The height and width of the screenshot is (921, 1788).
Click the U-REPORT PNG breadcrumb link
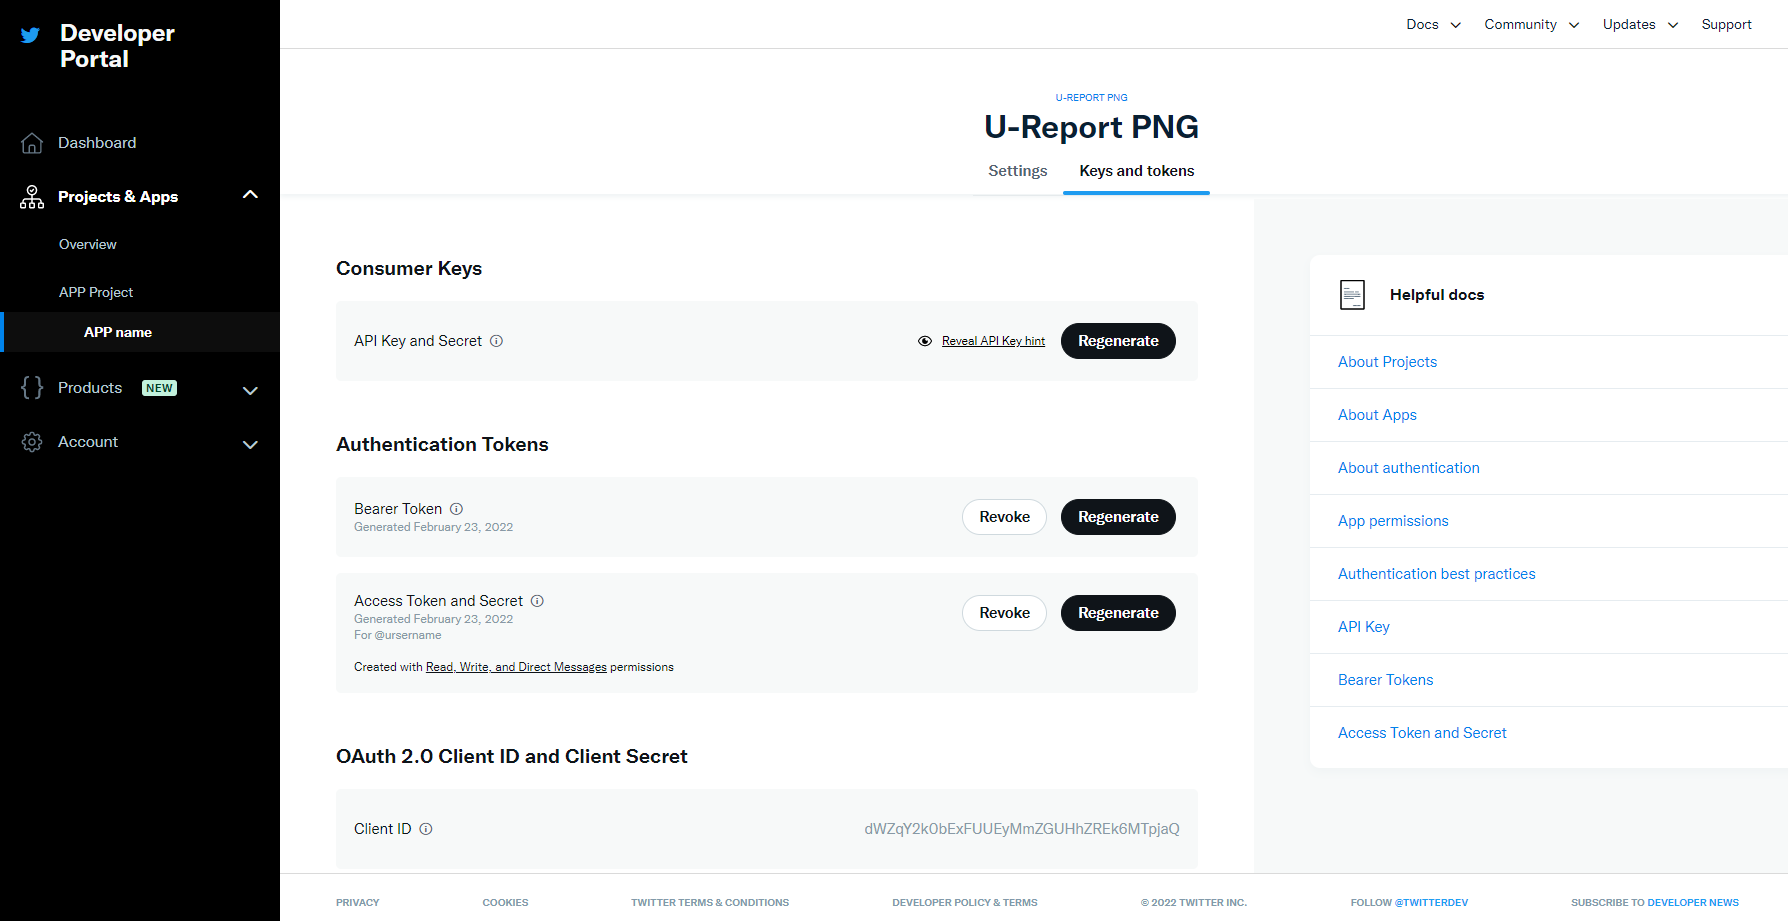(x=1091, y=98)
